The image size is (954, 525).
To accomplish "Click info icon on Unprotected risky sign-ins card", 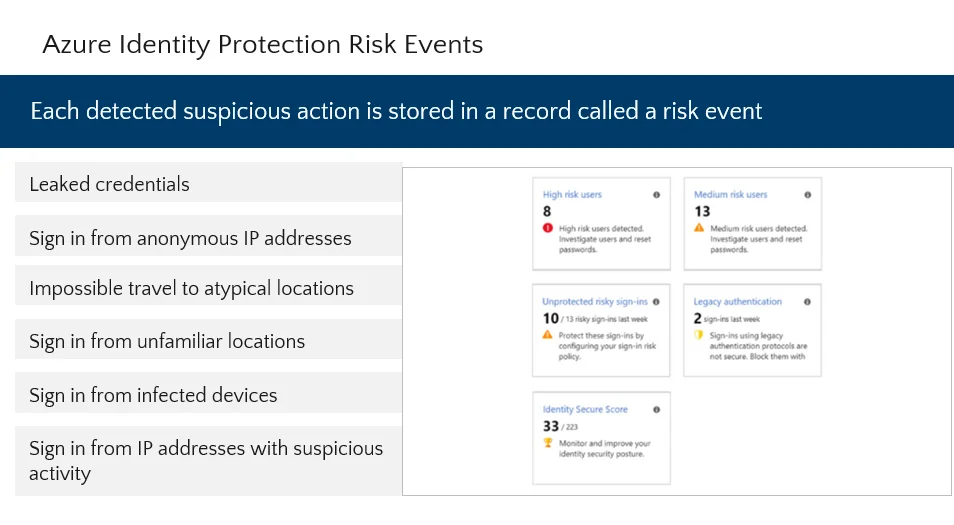I will point(656,302).
